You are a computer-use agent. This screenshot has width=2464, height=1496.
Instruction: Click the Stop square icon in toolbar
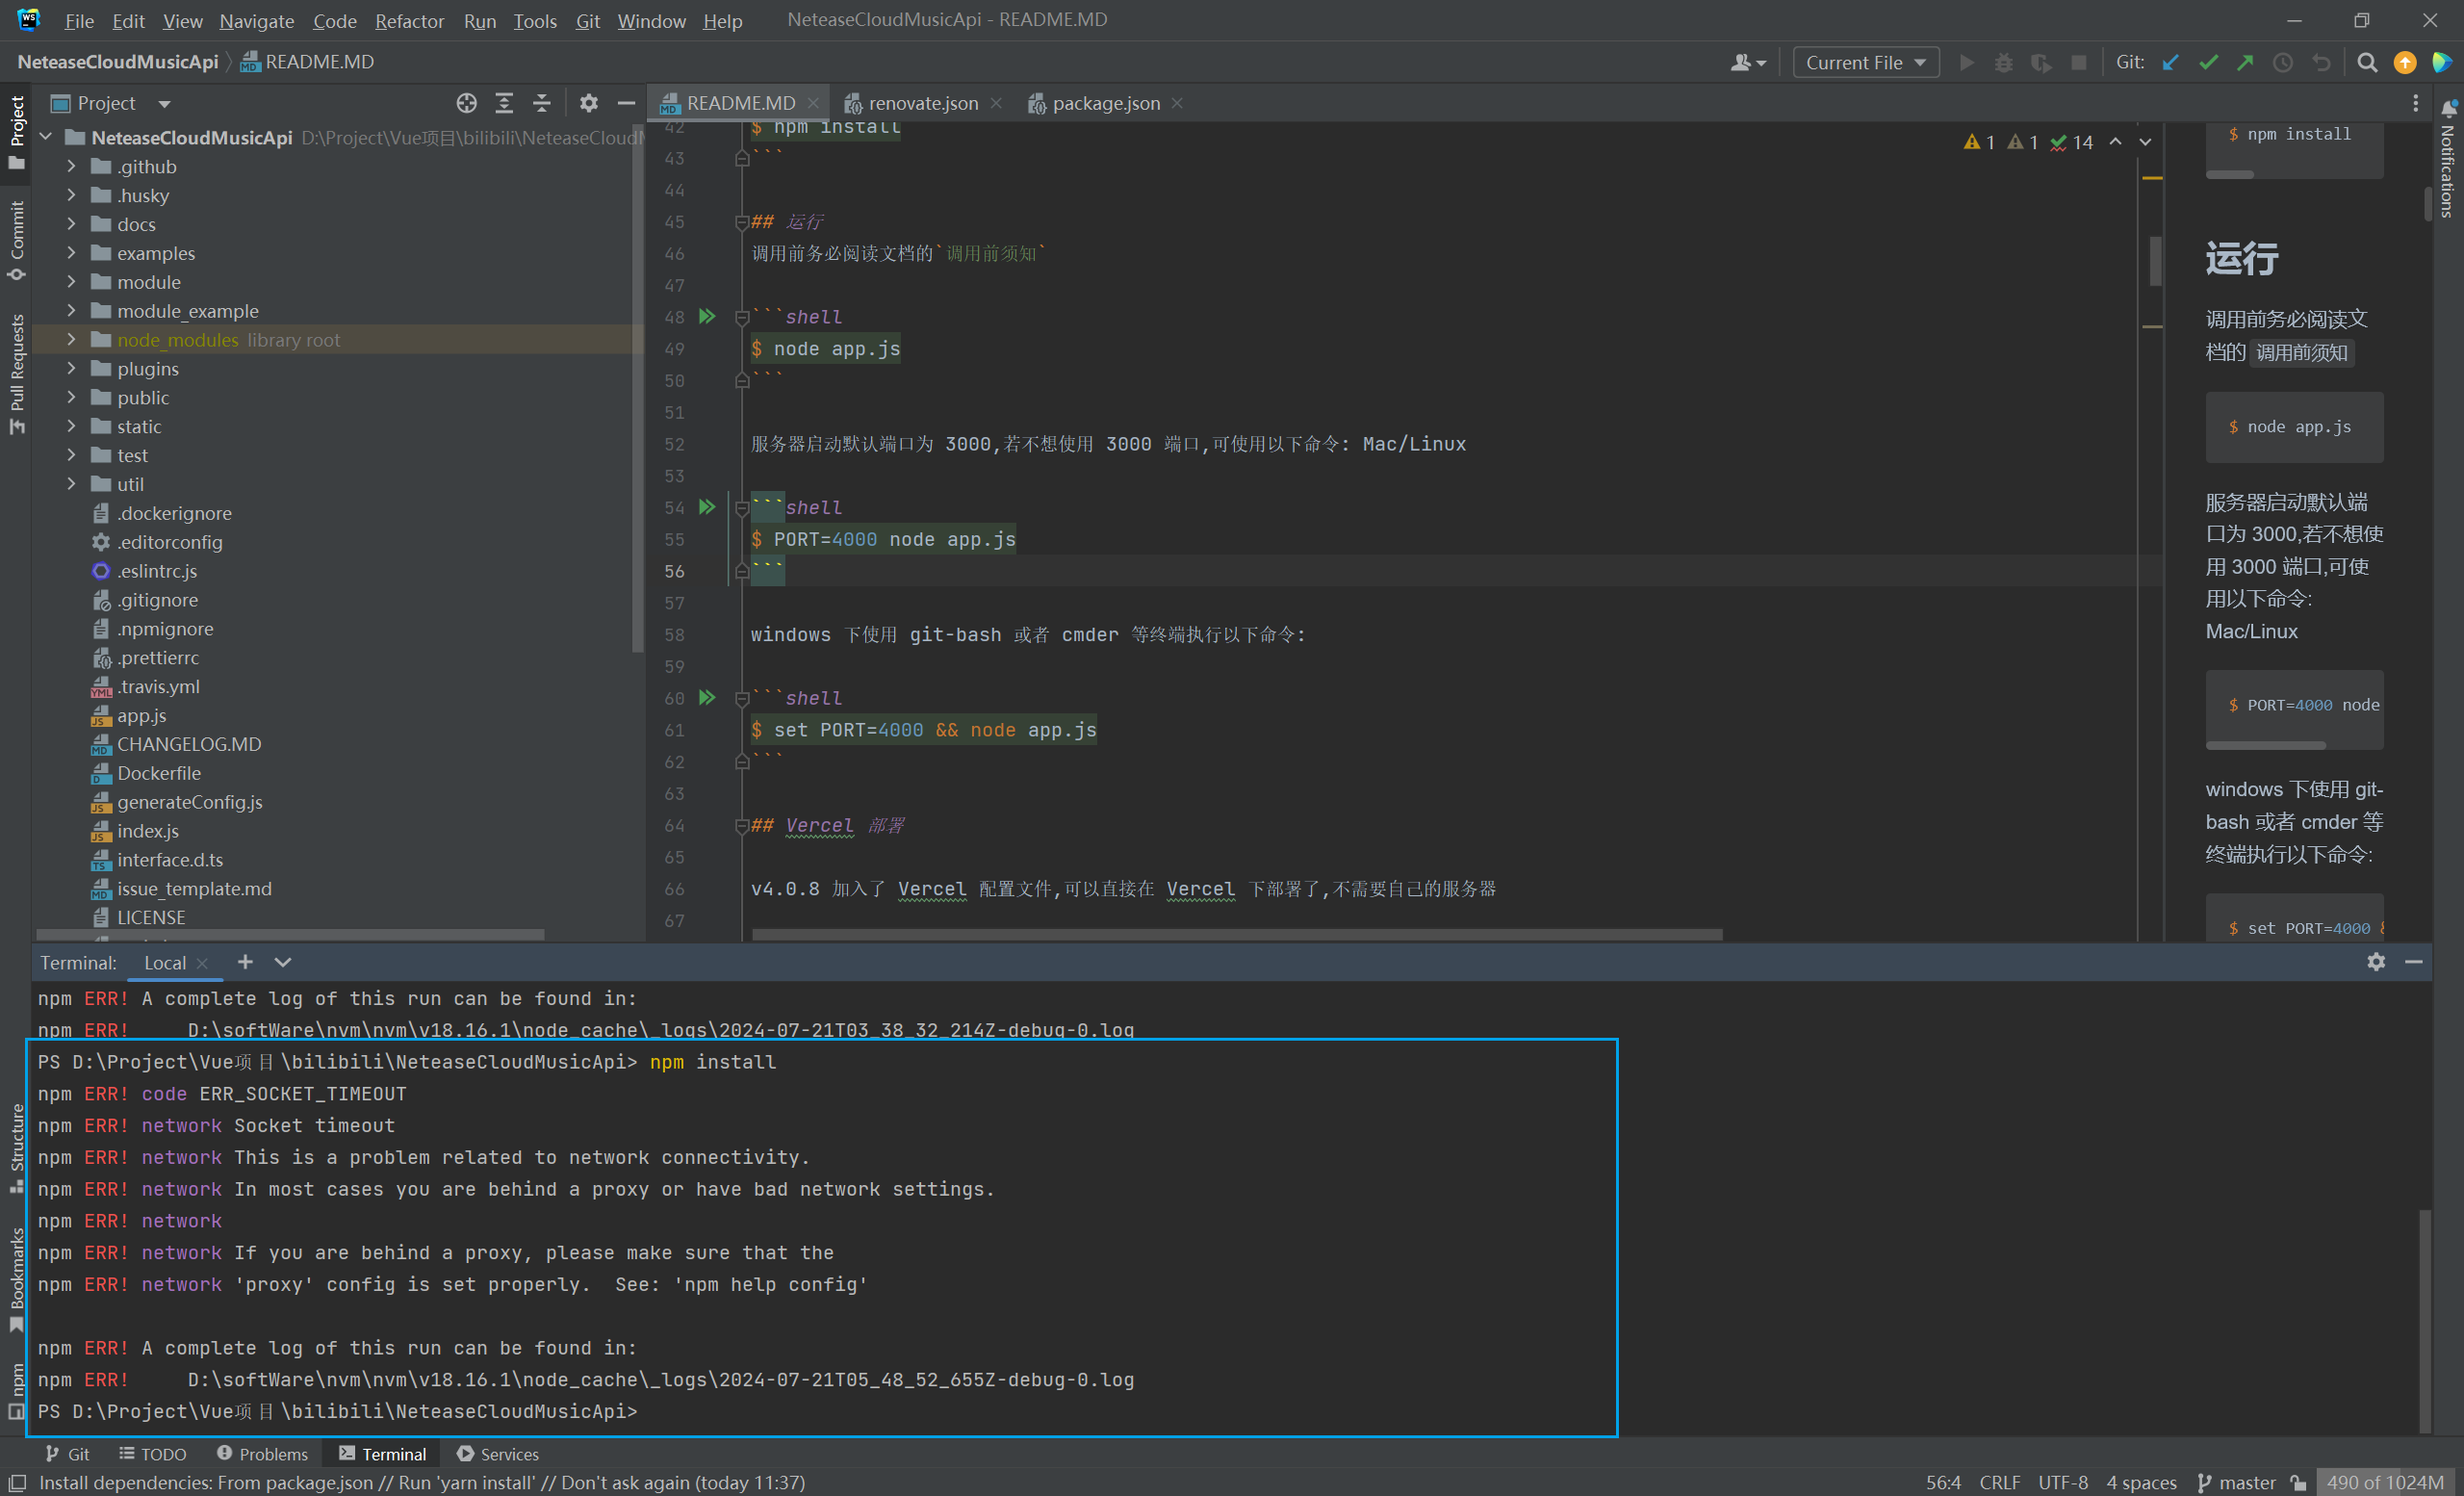pyautogui.click(x=2079, y=62)
